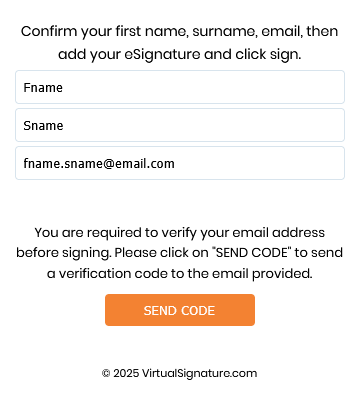This screenshot has width=360, height=396.
Task: Place cursor in the surname box
Action: (x=180, y=125)
